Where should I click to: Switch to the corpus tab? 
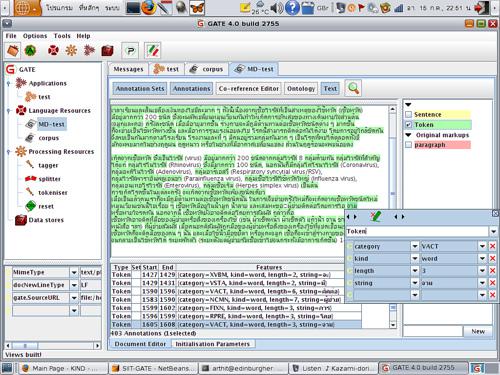point(206,69)
